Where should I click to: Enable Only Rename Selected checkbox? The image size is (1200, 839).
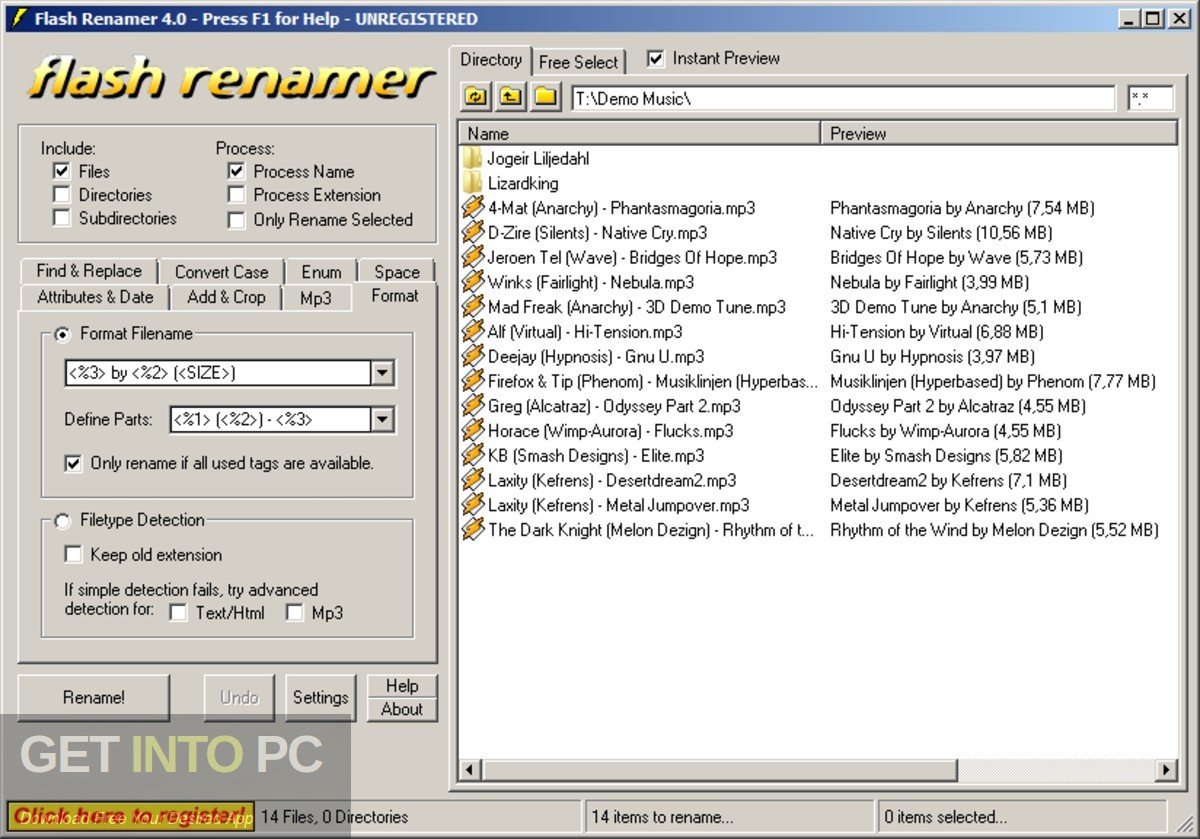(x=236, y=220)
